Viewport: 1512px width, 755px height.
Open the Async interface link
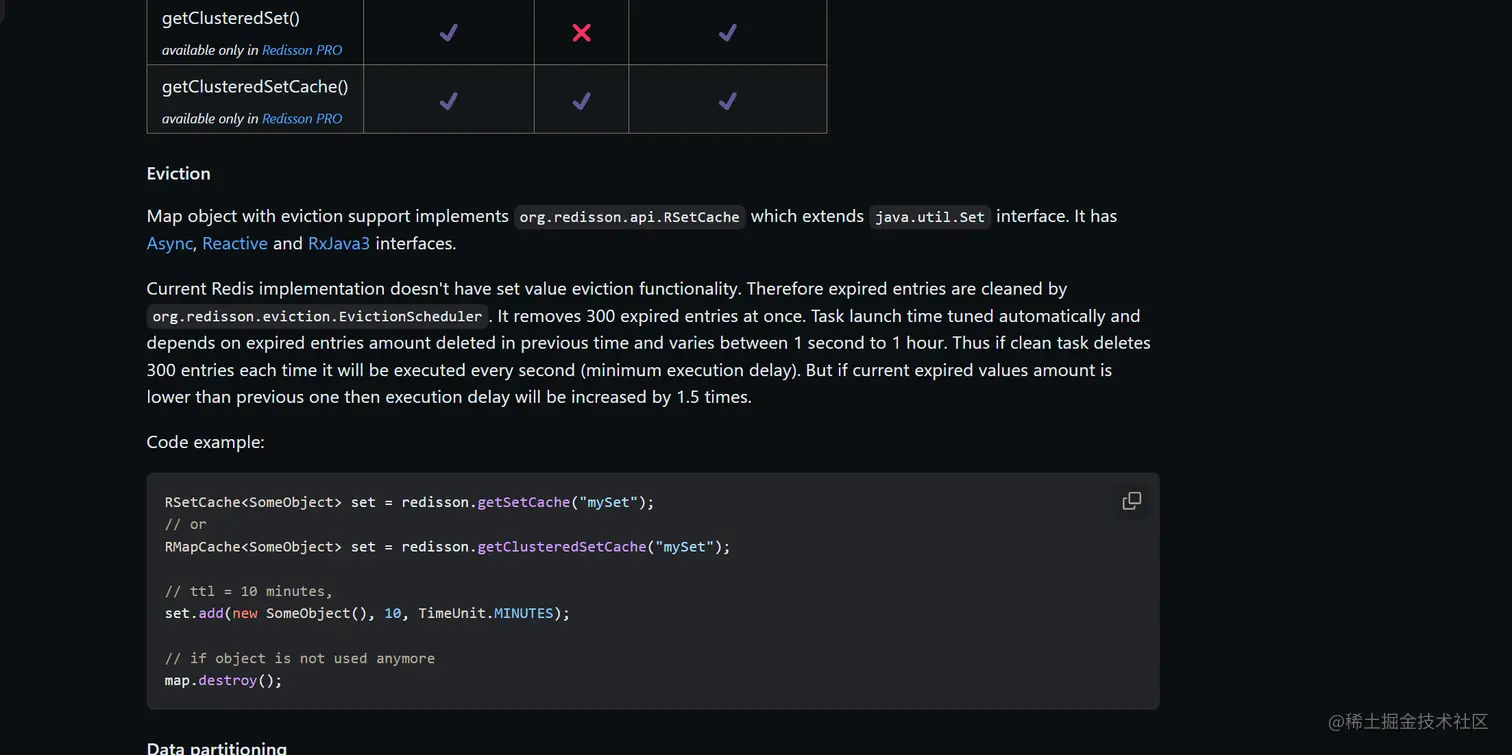(x=169, y=243)
